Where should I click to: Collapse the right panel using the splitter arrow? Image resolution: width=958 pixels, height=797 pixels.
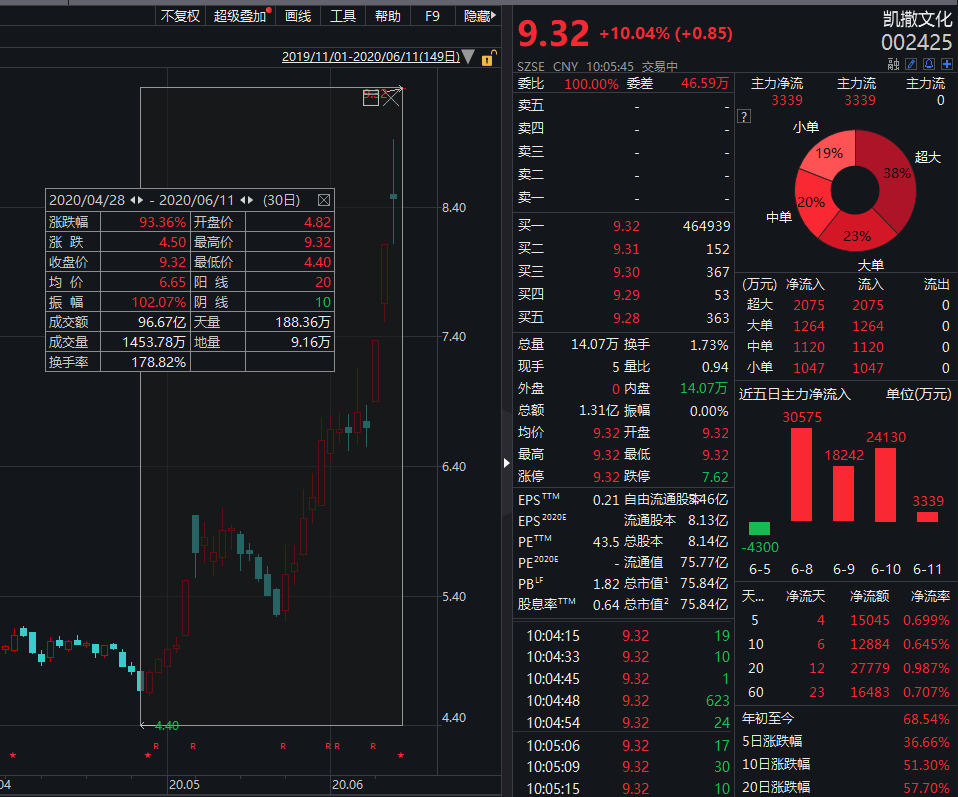[x=506, y=462]
